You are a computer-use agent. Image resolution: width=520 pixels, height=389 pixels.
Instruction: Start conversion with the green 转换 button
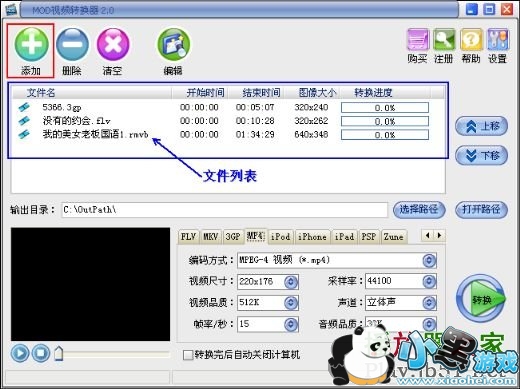click(x=481, y=298)
